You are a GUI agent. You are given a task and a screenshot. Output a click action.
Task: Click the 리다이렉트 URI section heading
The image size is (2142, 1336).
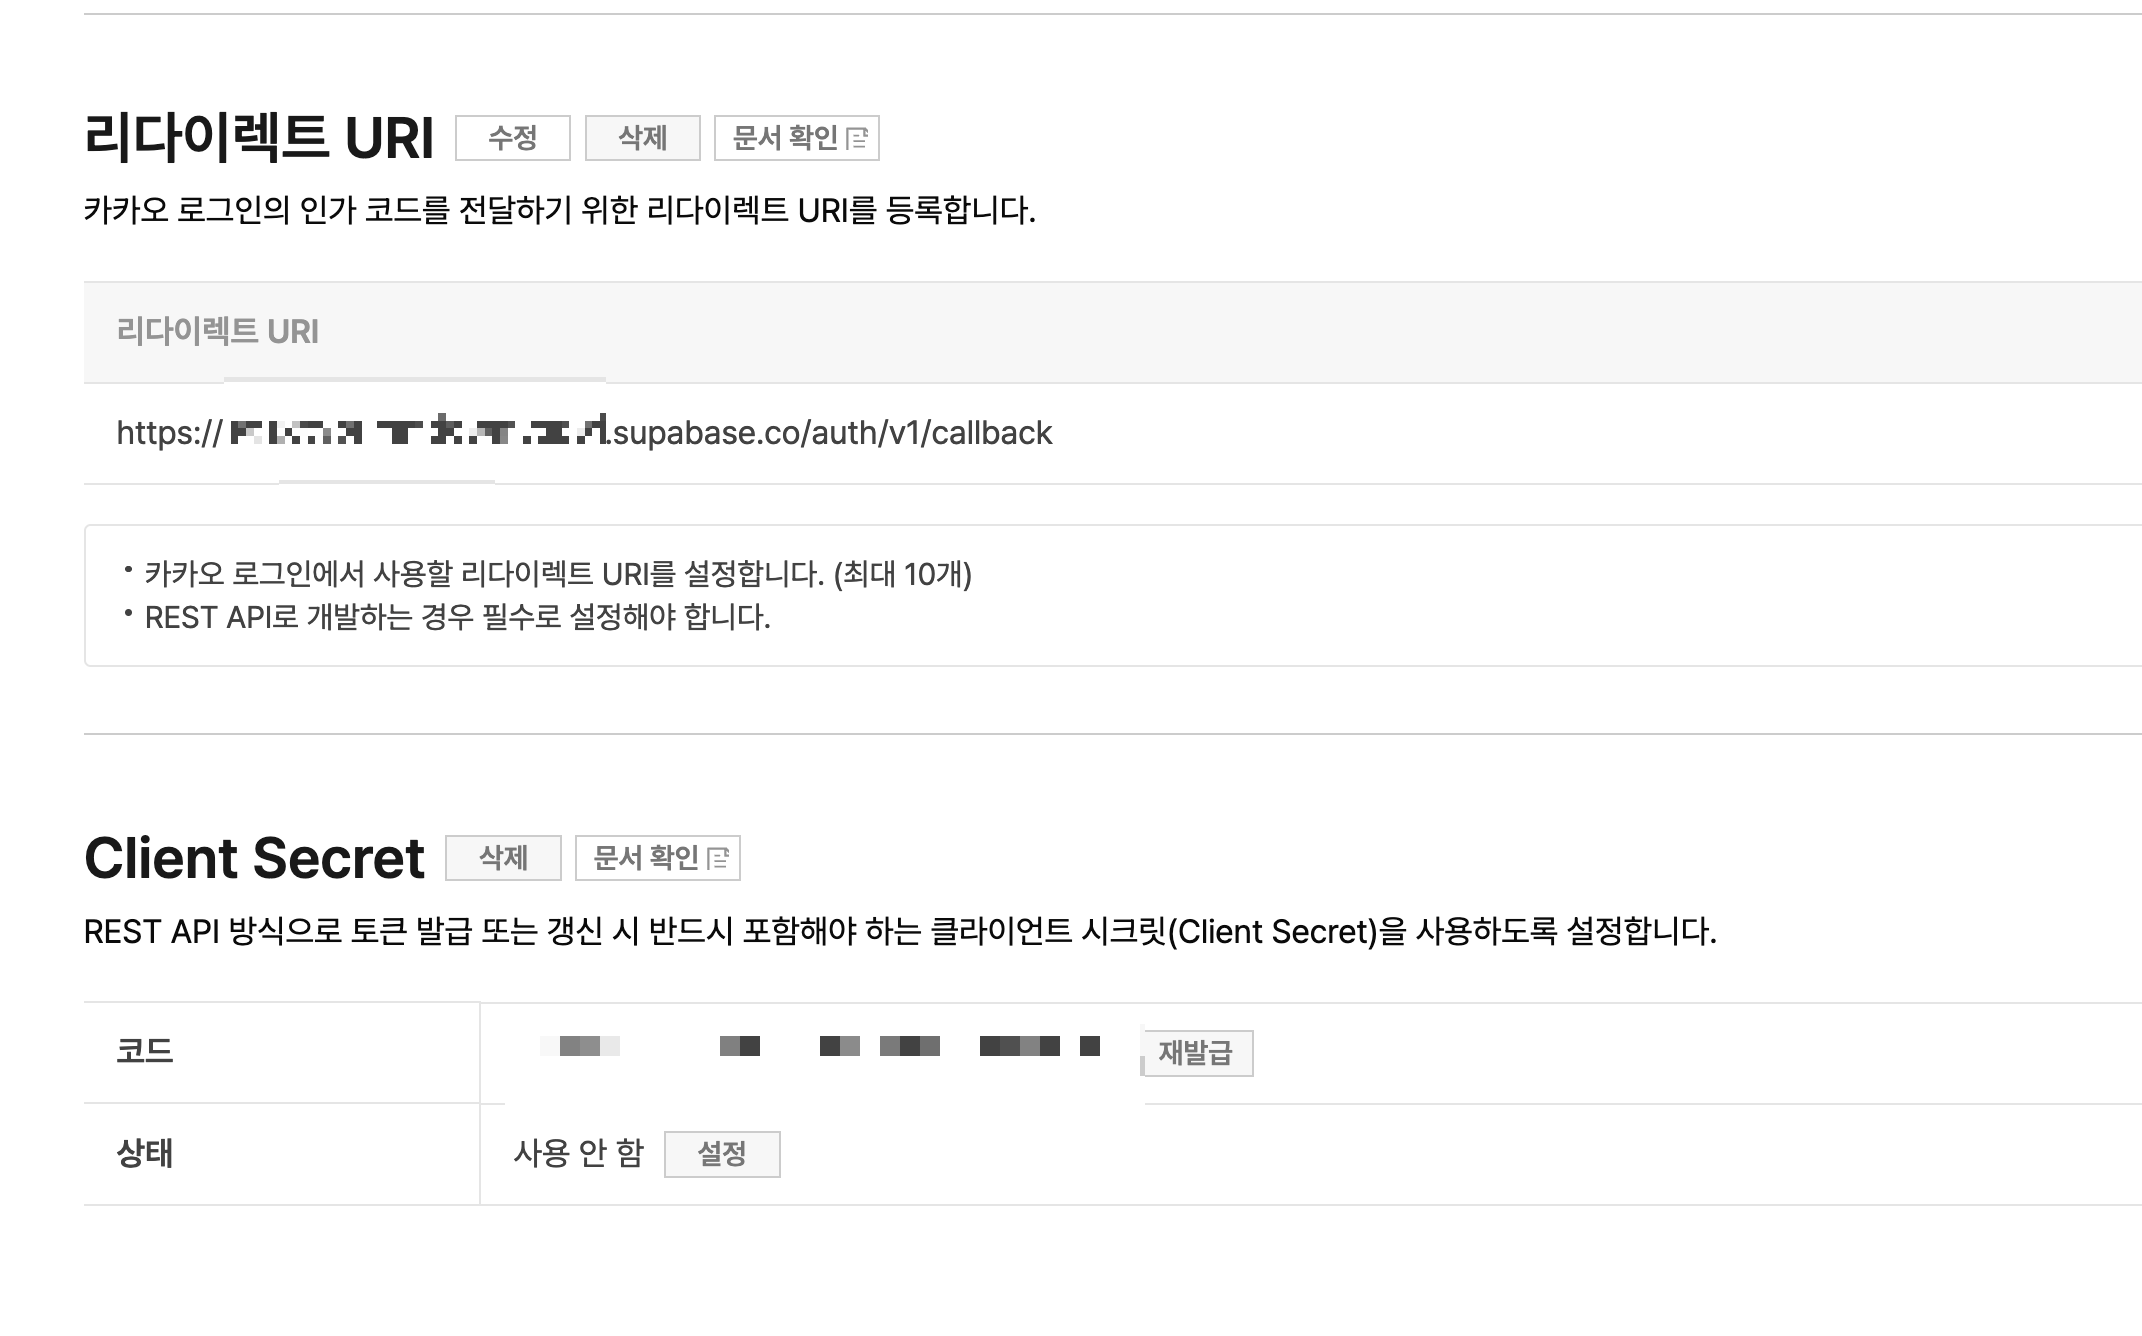pos(259,137)
